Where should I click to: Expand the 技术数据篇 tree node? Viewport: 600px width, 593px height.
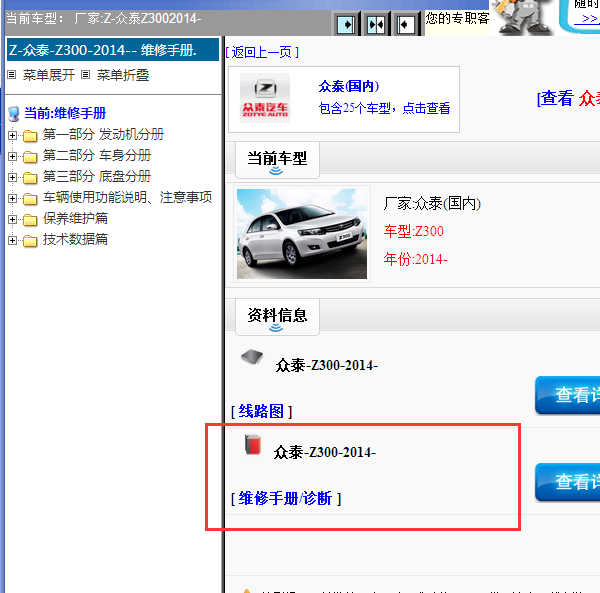(x=12, y=241)
